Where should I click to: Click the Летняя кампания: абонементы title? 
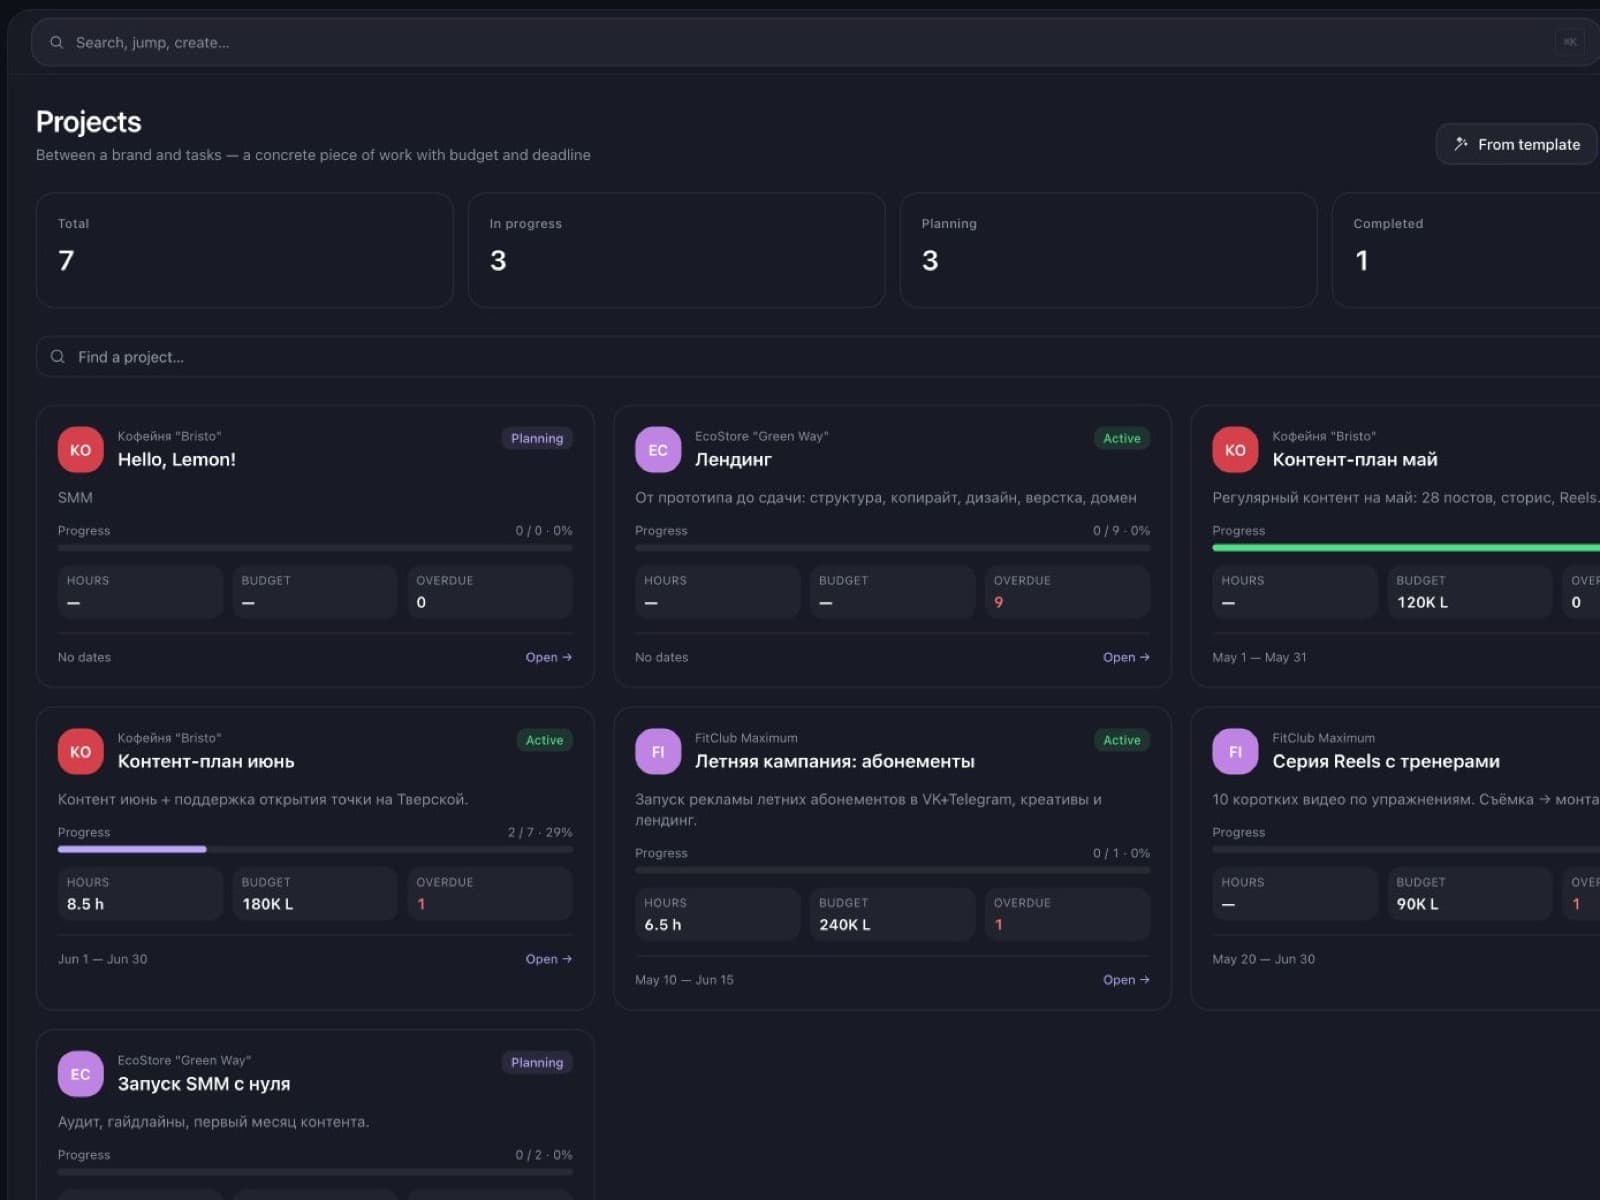(834, 762)
